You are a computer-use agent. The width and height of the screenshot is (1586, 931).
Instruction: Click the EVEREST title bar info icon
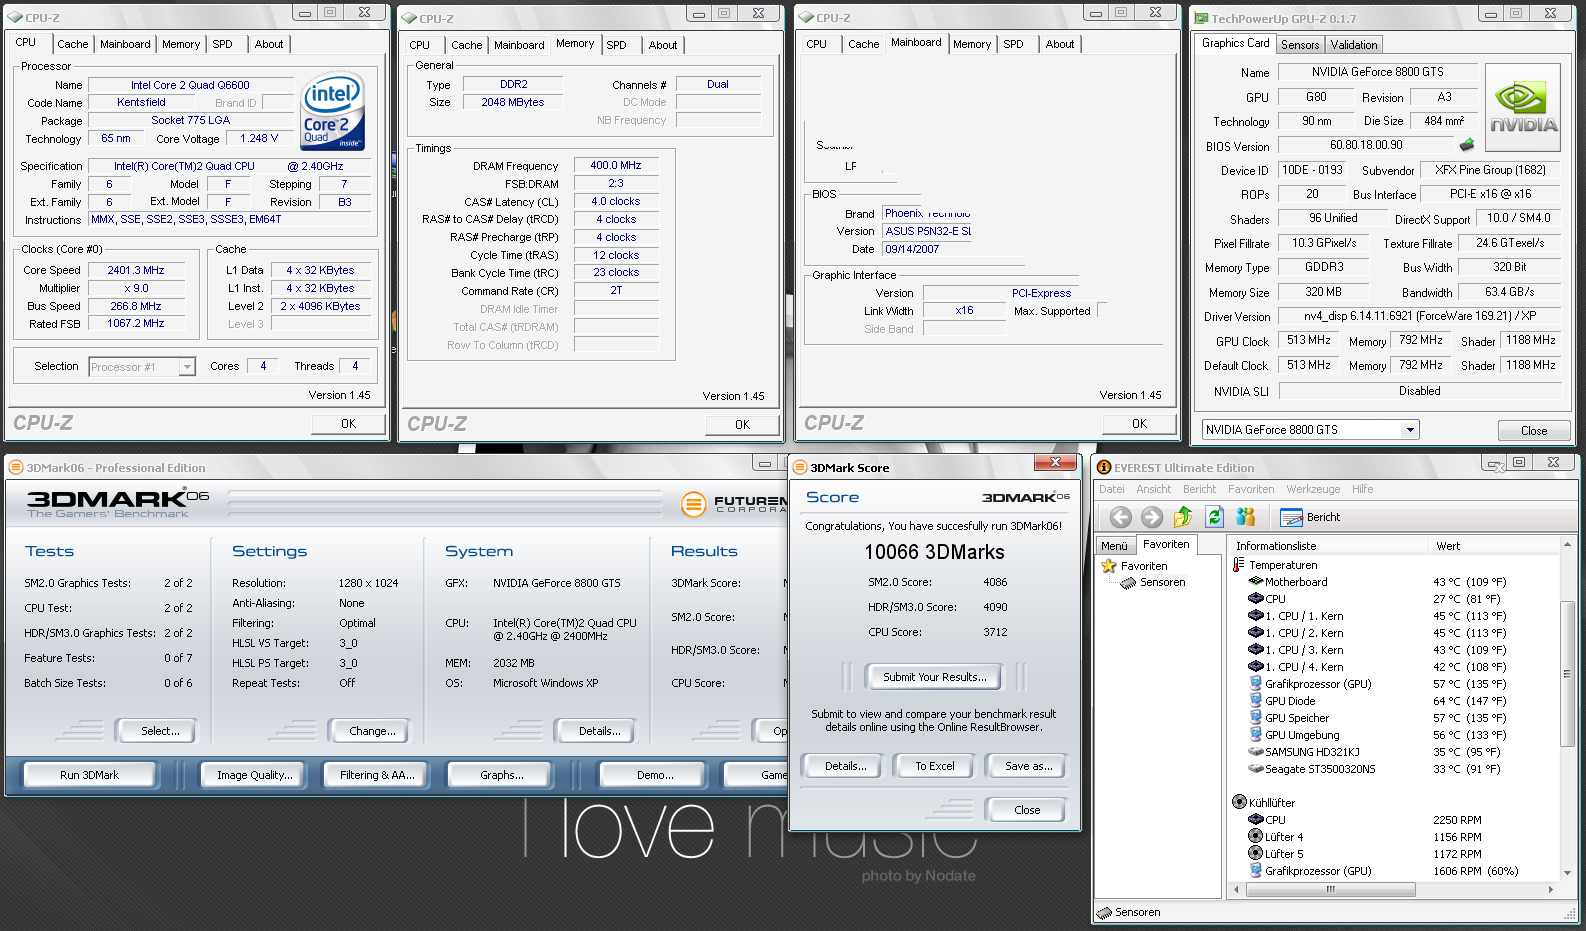click(x=1104, y=467)
